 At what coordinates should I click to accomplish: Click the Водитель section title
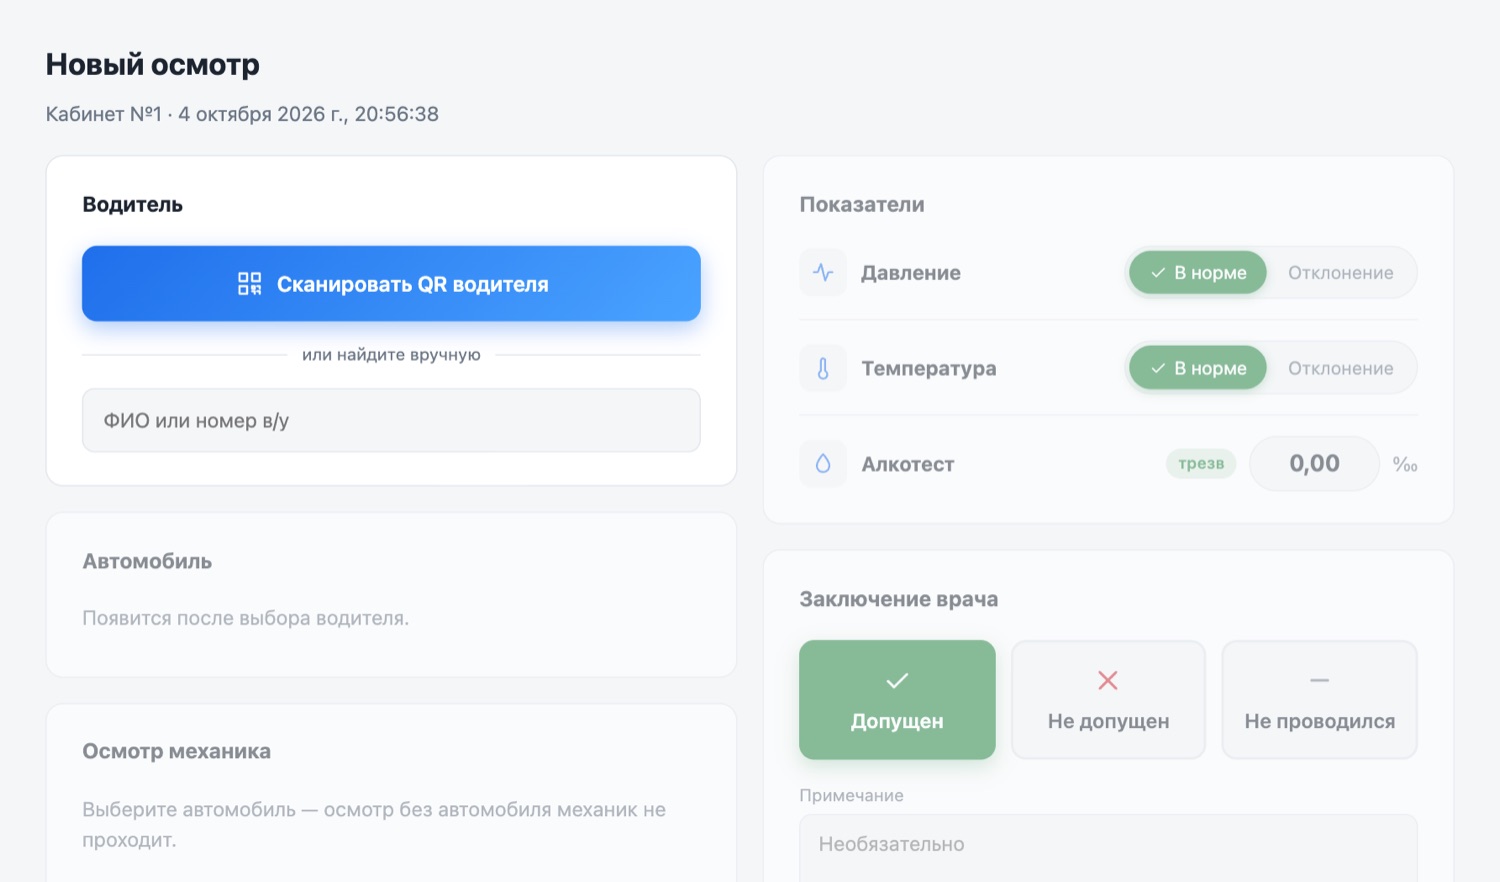[133, 204]
